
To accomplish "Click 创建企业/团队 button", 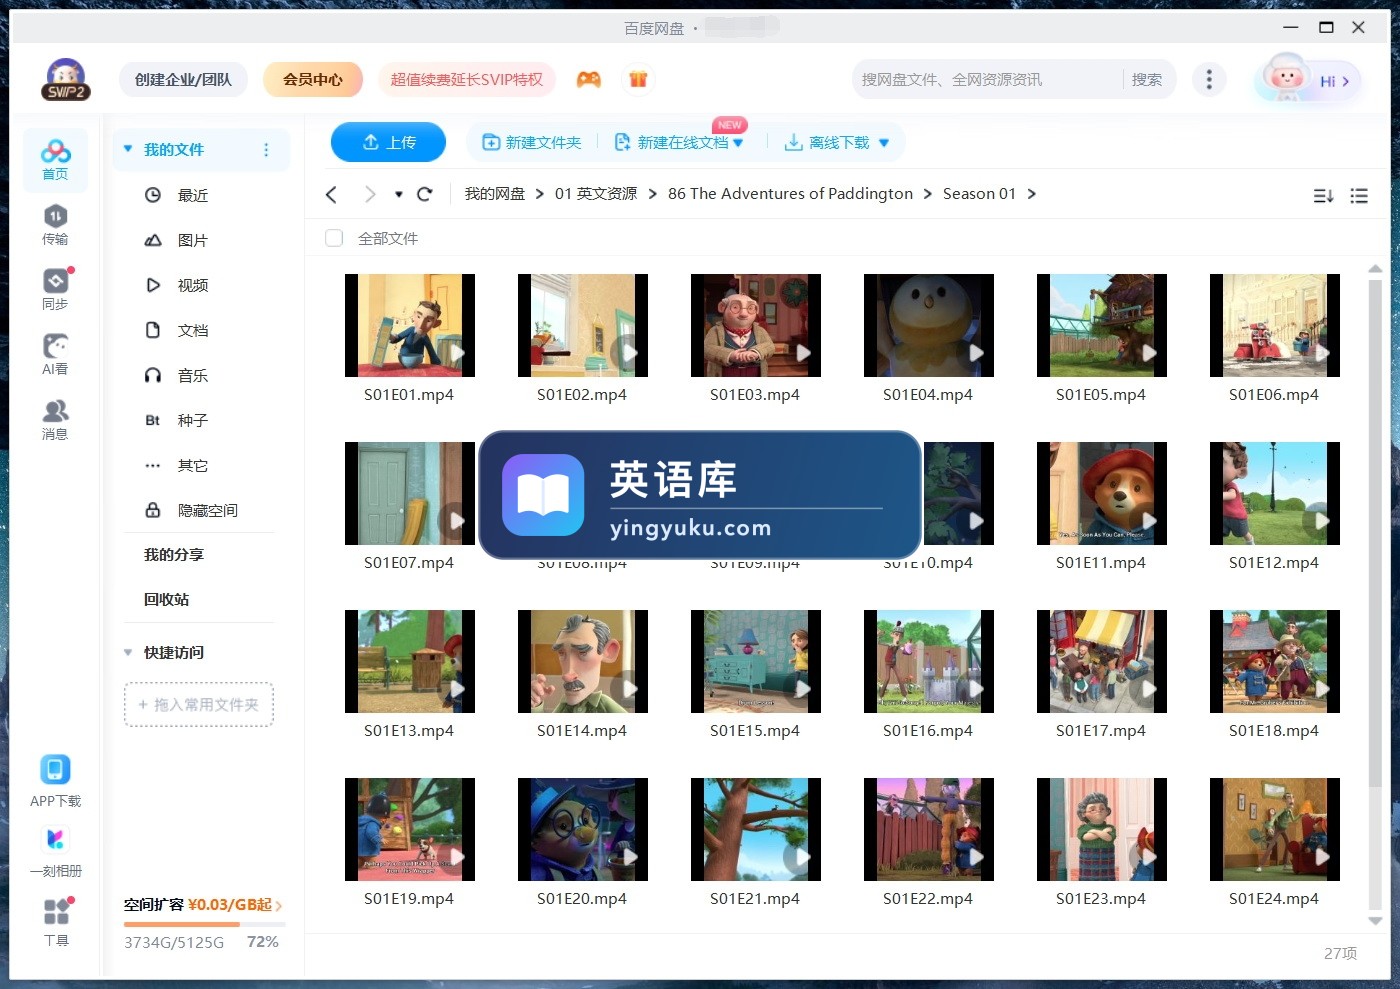I will coord(183,79).
